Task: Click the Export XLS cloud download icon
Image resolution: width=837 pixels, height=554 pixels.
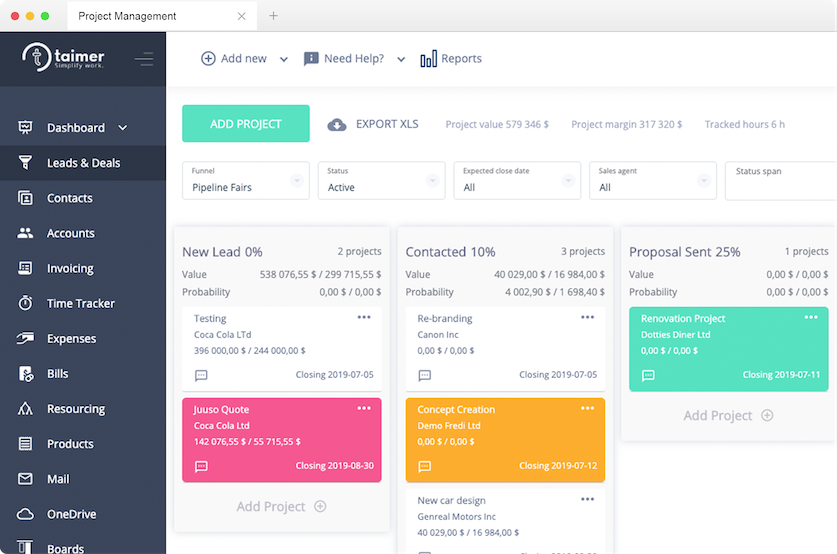Action: [338, 125]
